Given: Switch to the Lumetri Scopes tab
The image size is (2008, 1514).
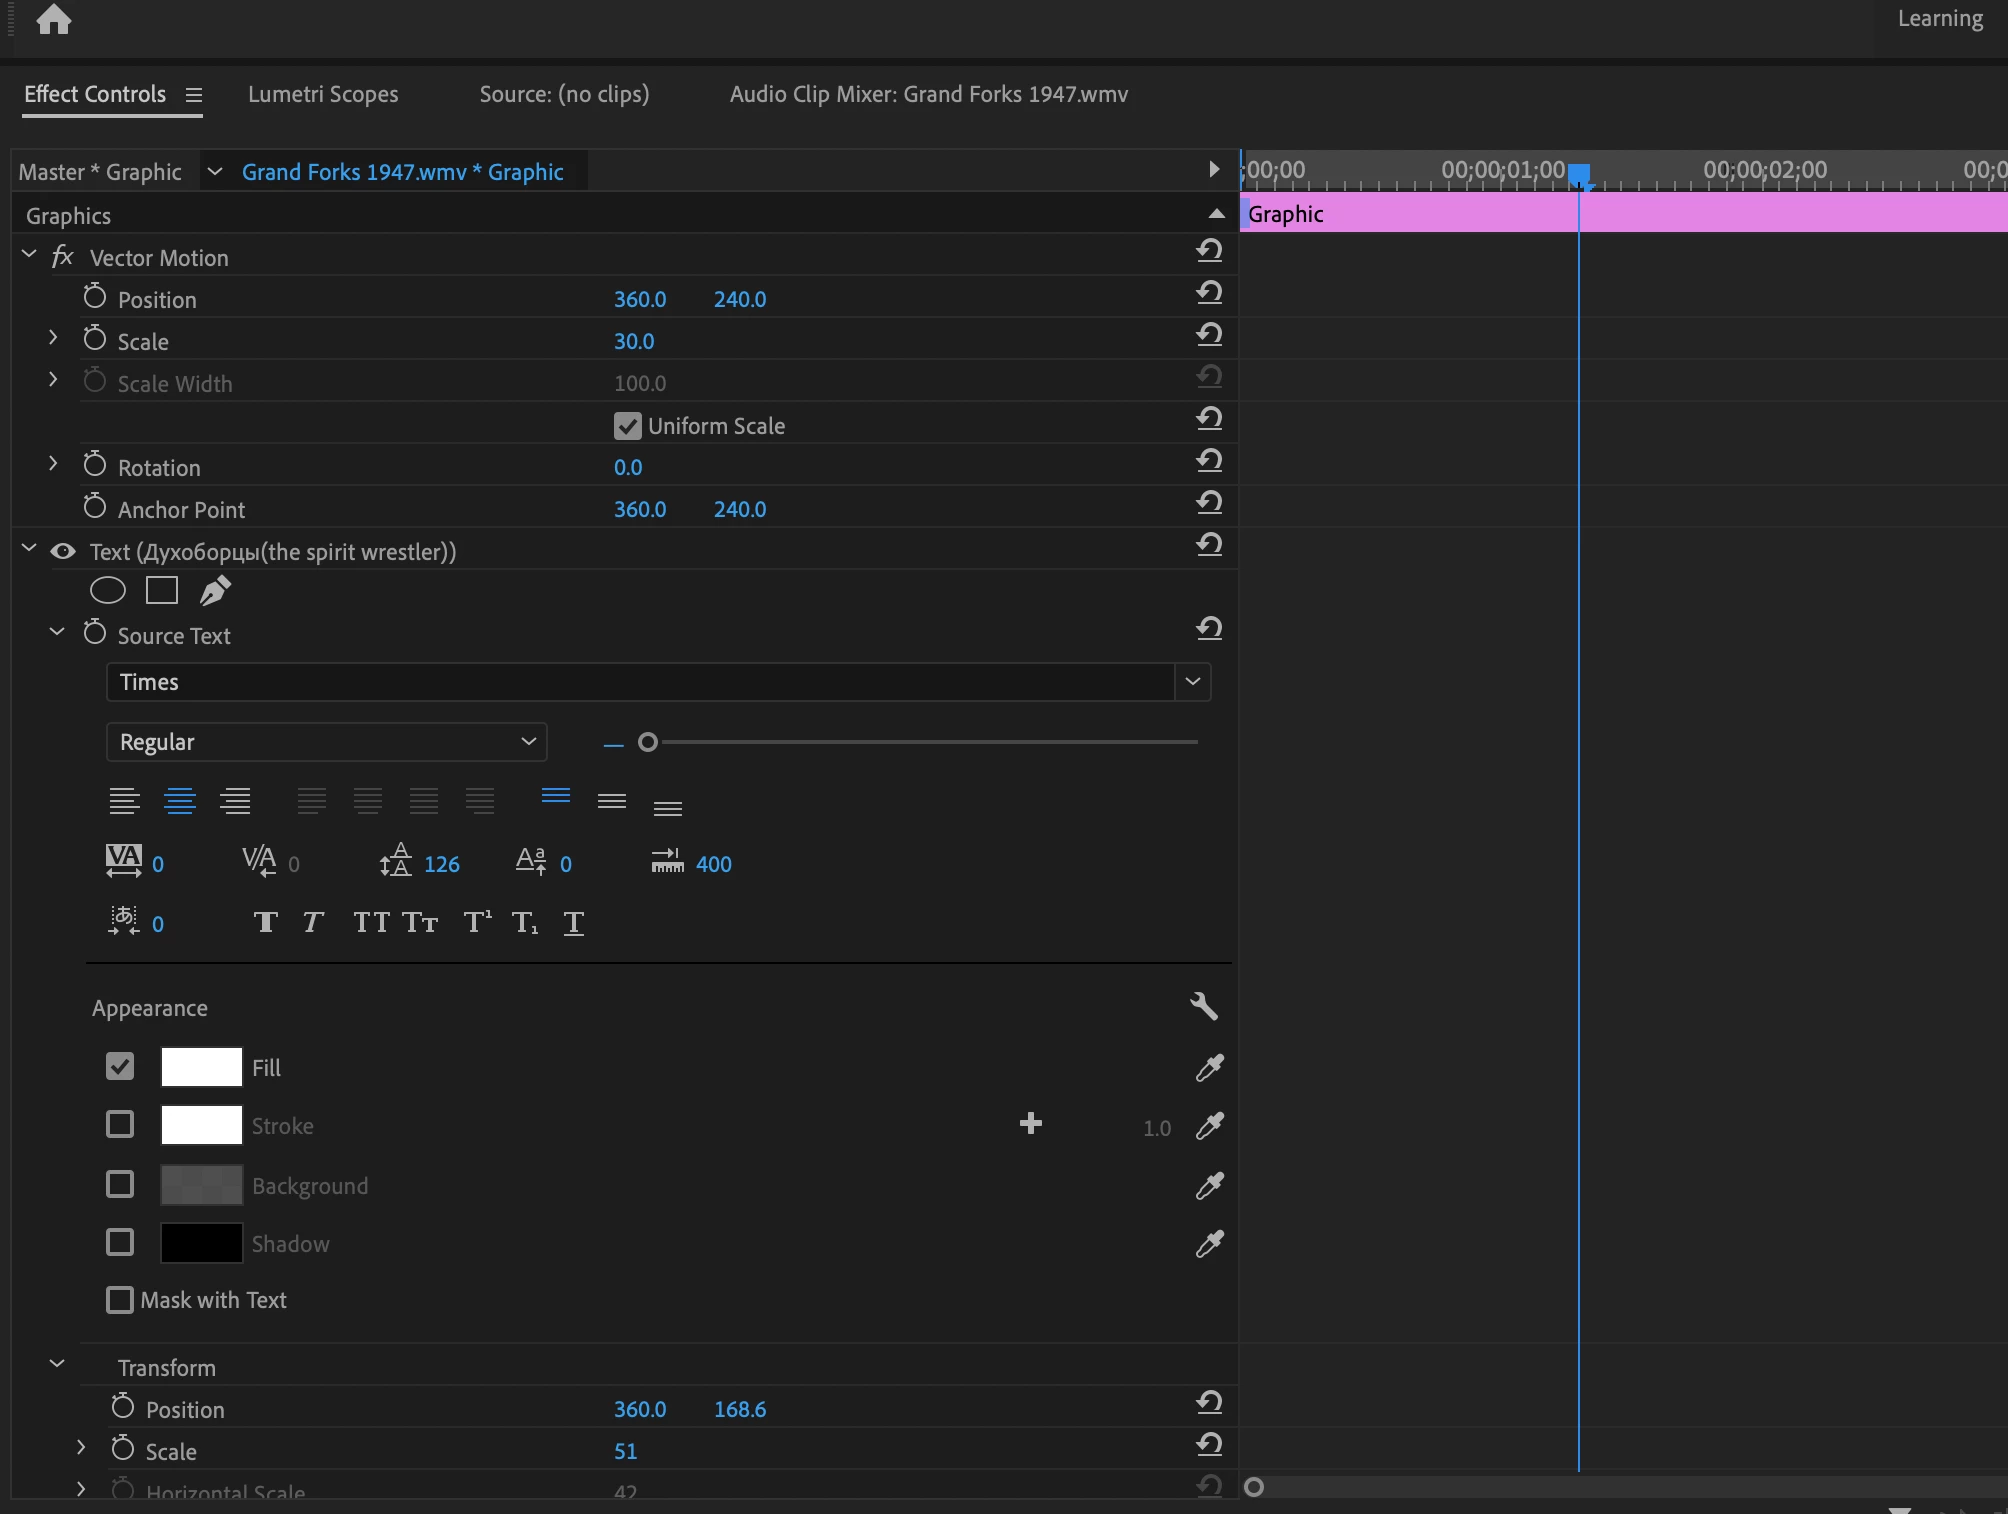Looking at the screenshot, I should pos(323,94).
